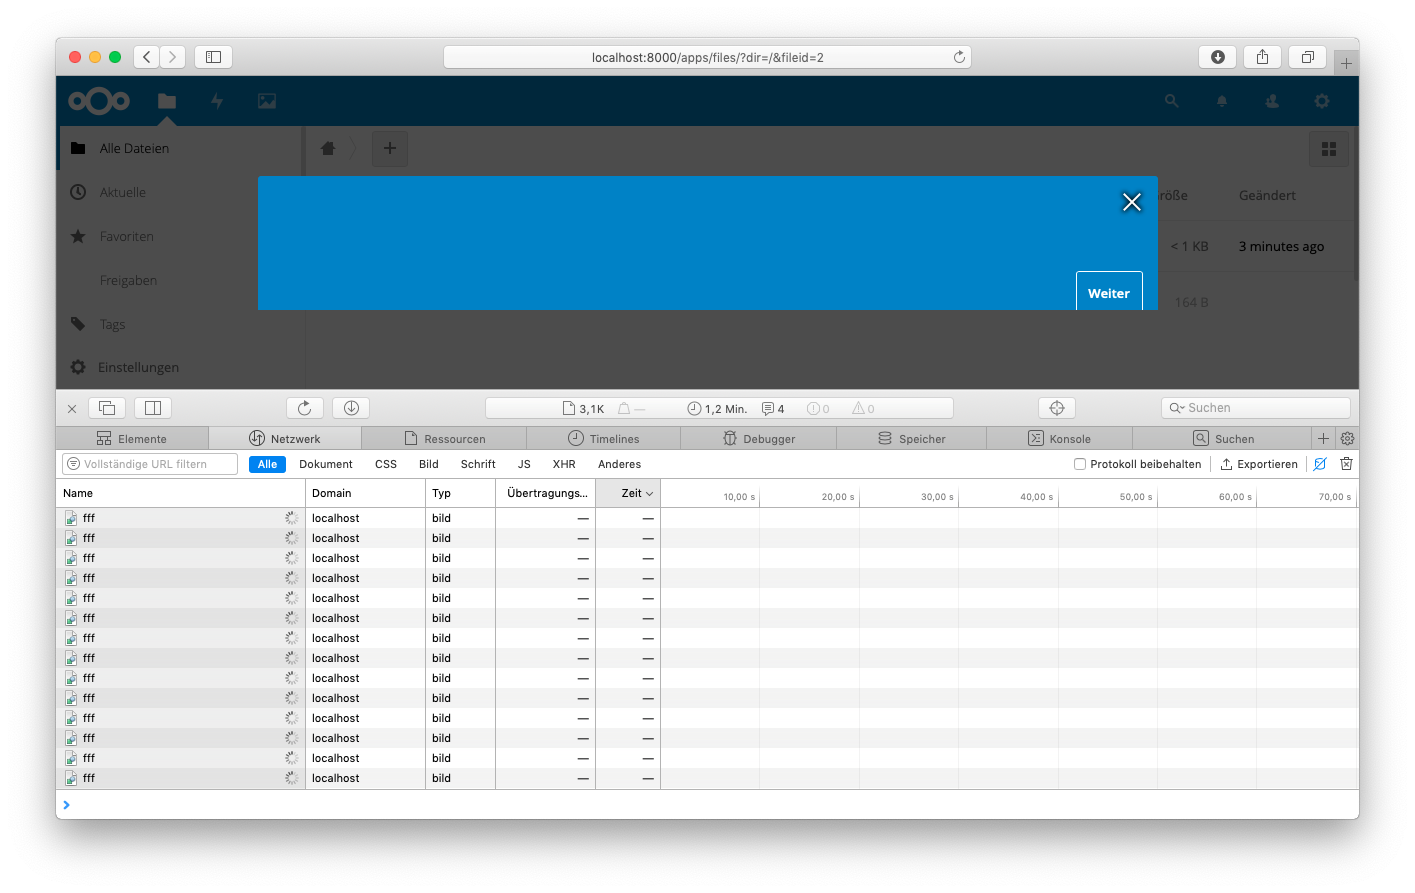Image resolution: width=1415 pixels, height=893 pixels.
Task: Switch to the Ressourcen tab
Action: [x=444, y=439]
